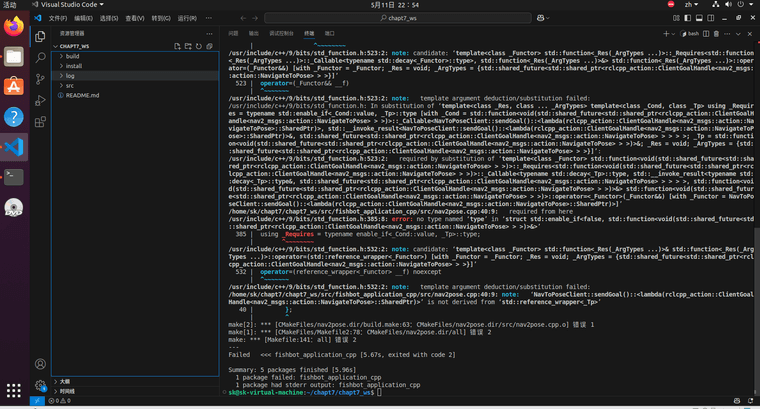Screen dimensions: 760x409
Task: Split the terminal
Action: 706,34
